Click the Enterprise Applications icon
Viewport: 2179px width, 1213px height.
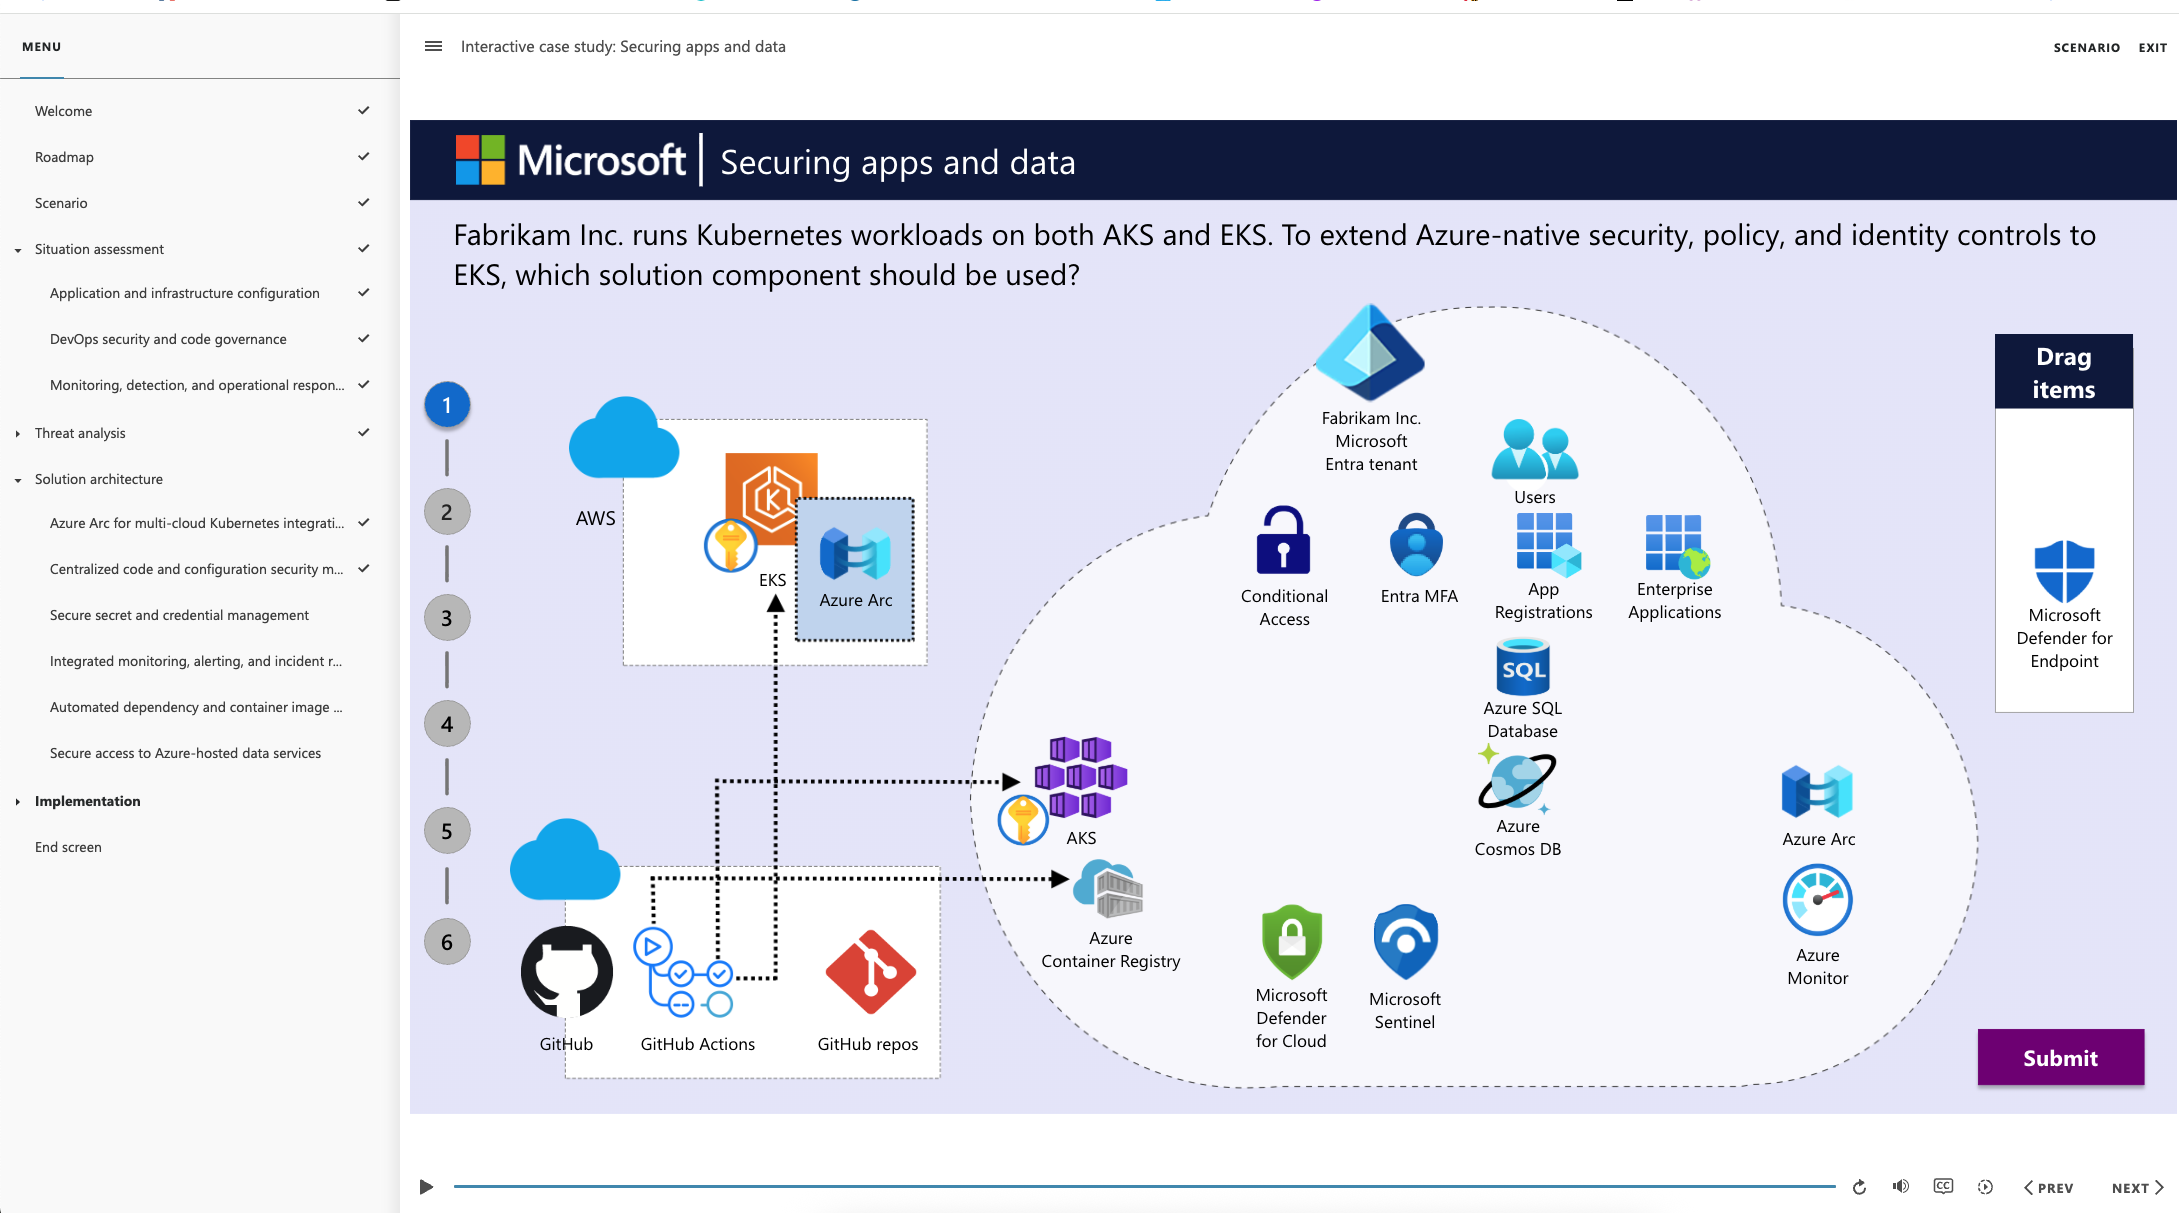1677,546
